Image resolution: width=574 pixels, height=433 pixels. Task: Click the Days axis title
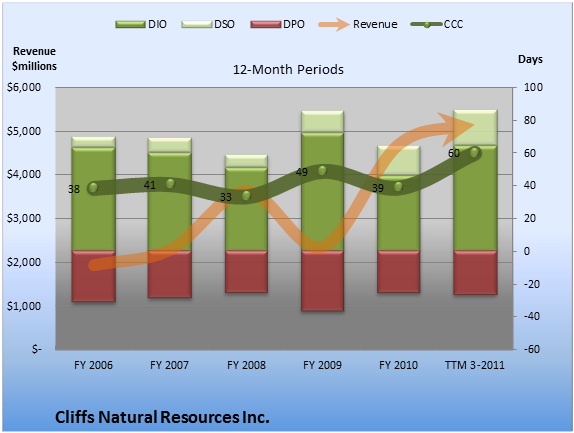click(530, 59)
